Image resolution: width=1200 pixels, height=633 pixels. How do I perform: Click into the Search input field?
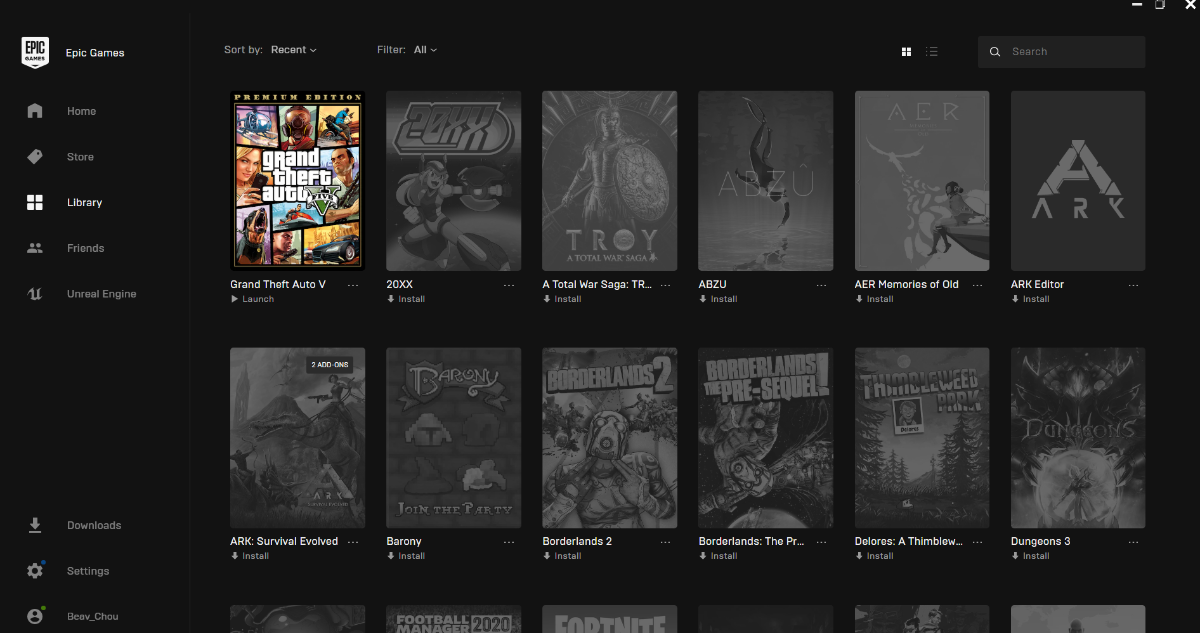[x=1061, y=52]
